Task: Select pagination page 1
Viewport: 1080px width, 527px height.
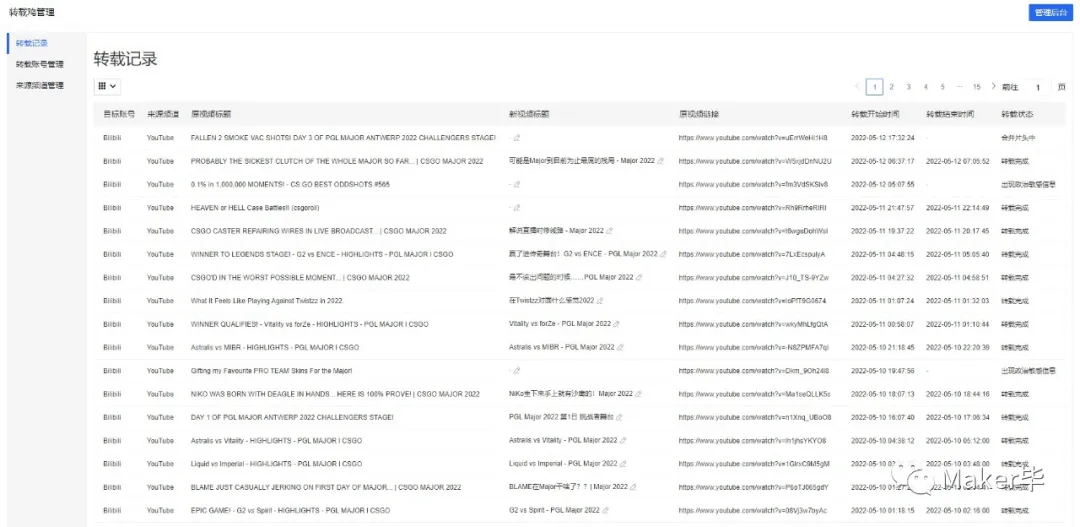Action: coord(875,87)
